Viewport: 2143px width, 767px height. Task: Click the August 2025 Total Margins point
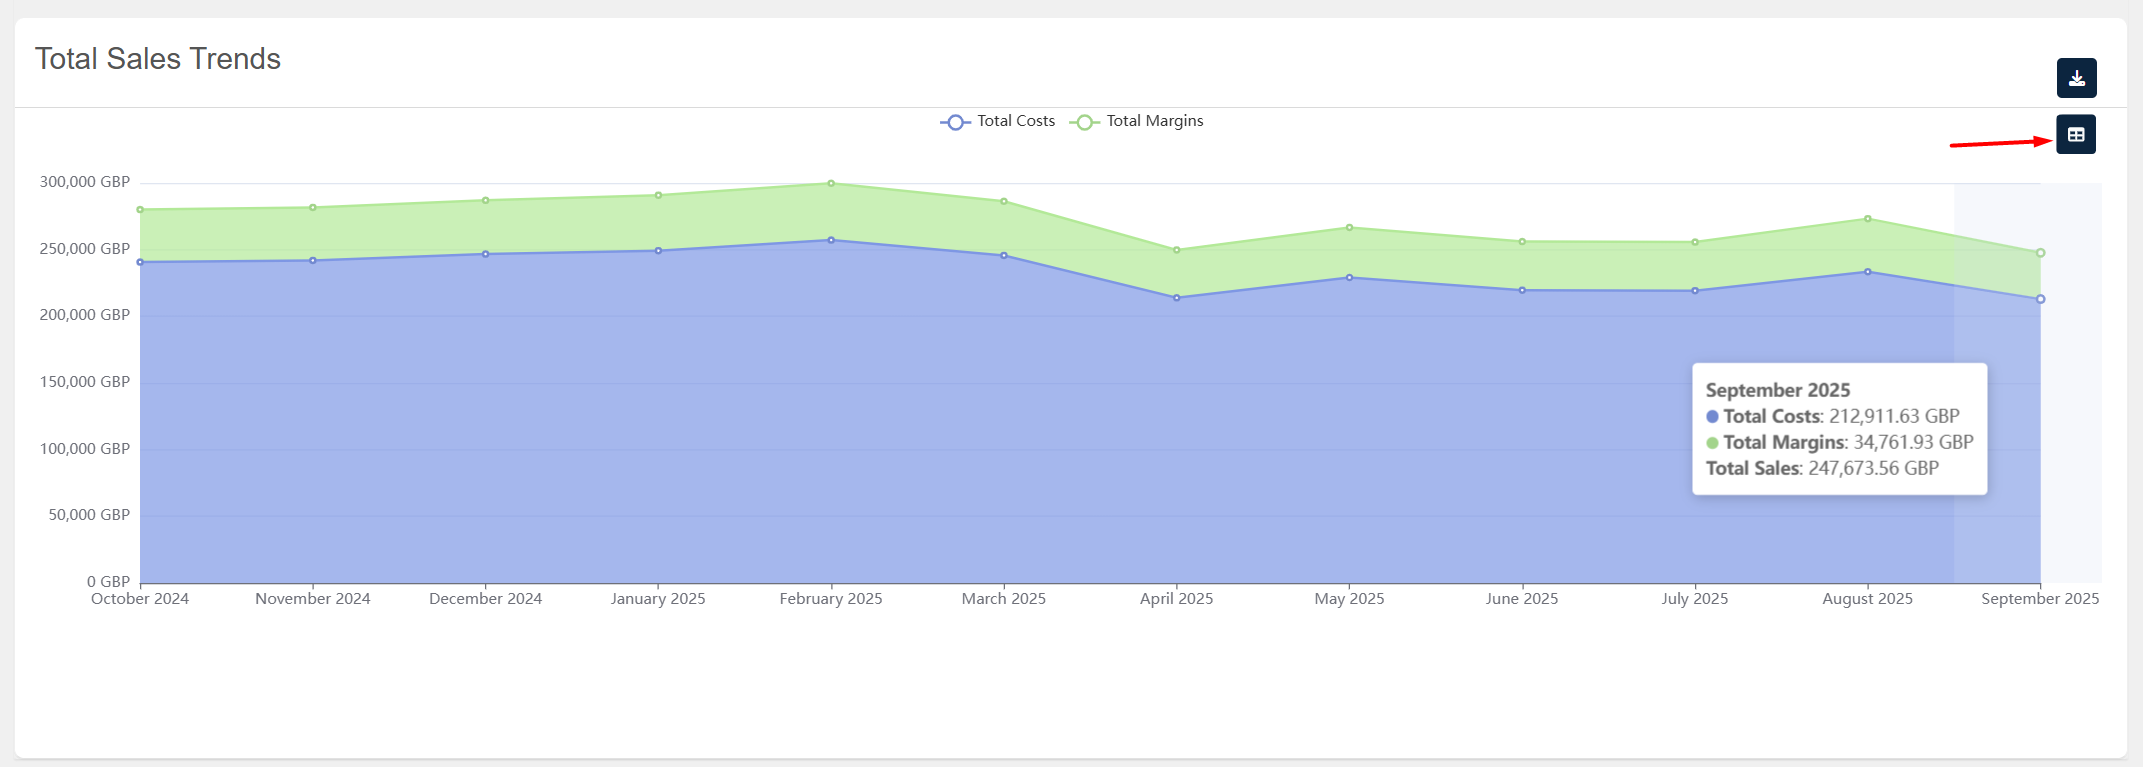point(1867,219)
